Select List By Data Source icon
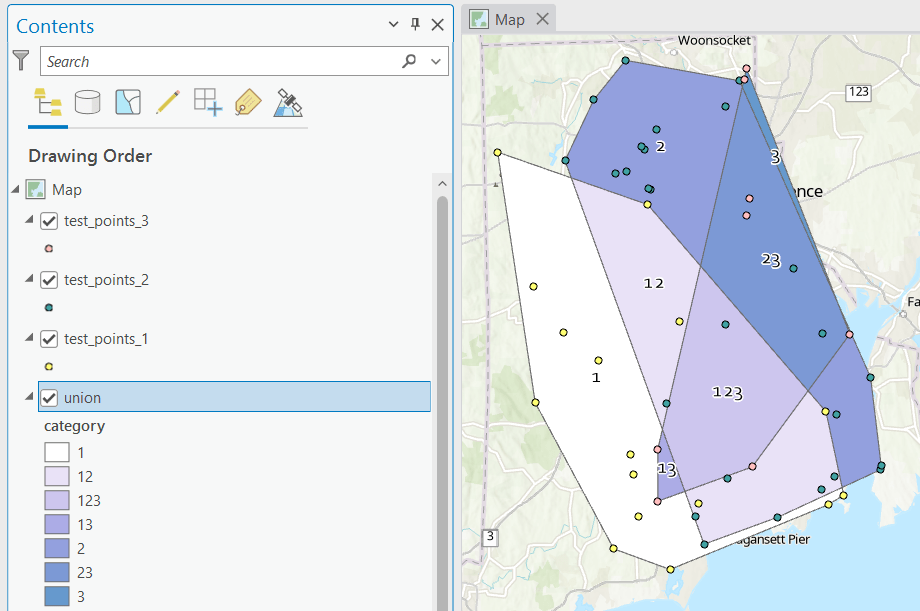The height and width of the screenshot is (611, 920). tap(87, 102)
